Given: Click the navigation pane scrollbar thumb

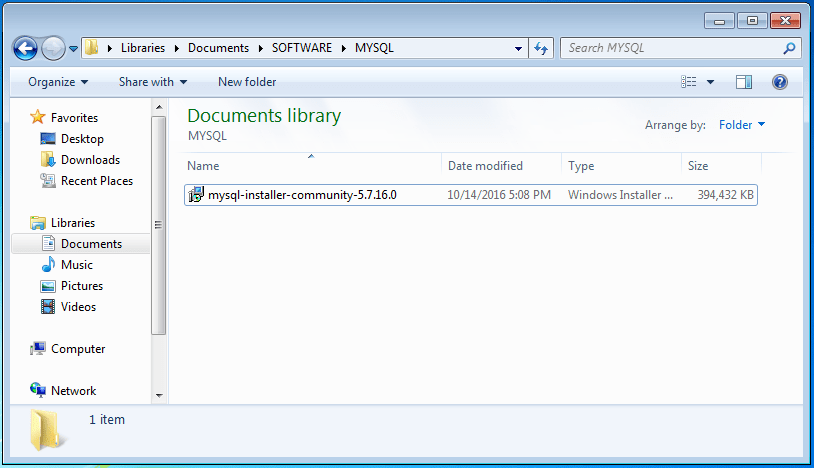Looking at the screenshot, I should point(159,225).
